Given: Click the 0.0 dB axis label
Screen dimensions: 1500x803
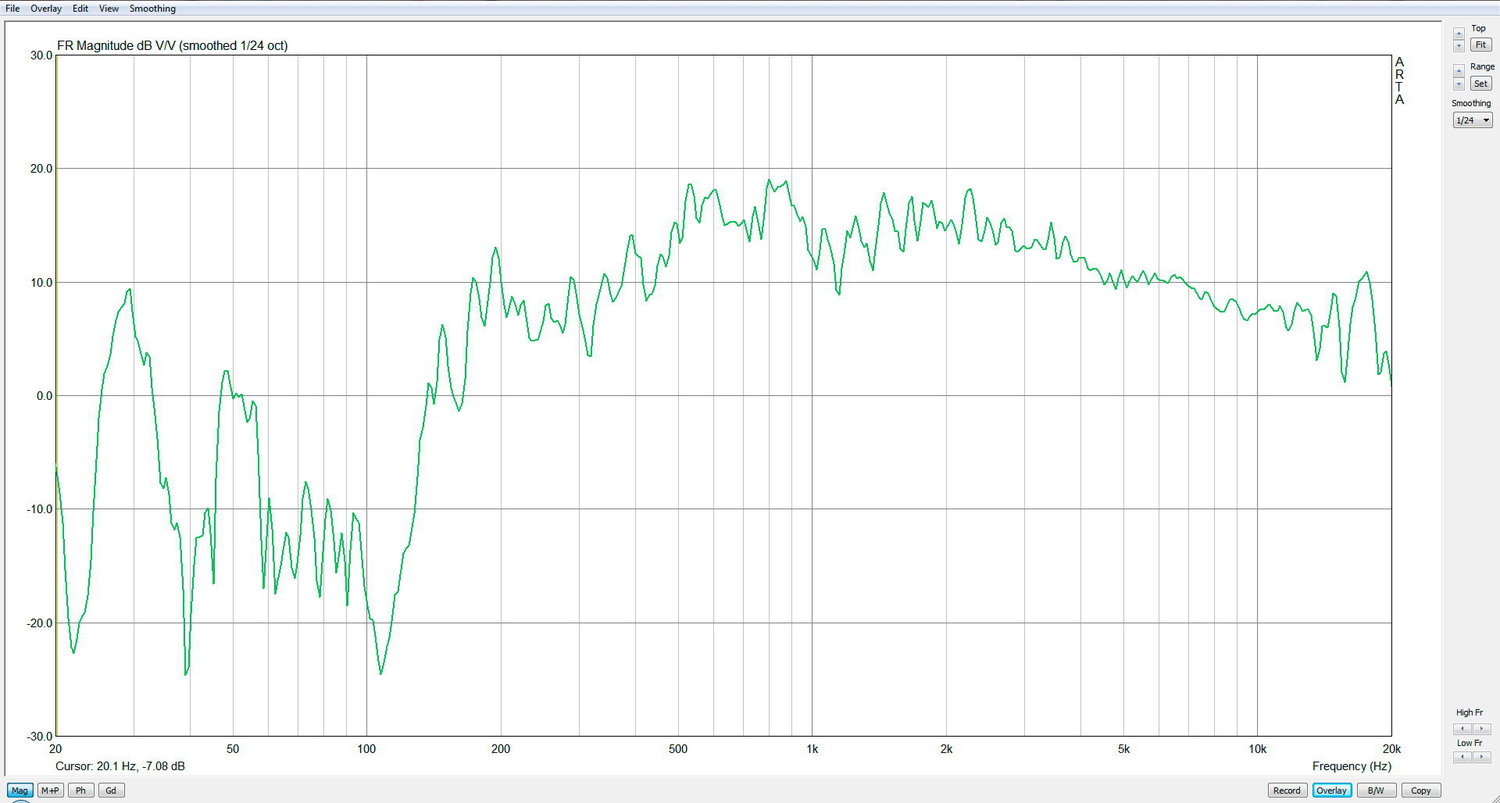Looking at the screenshot, I should coord(44,396).
